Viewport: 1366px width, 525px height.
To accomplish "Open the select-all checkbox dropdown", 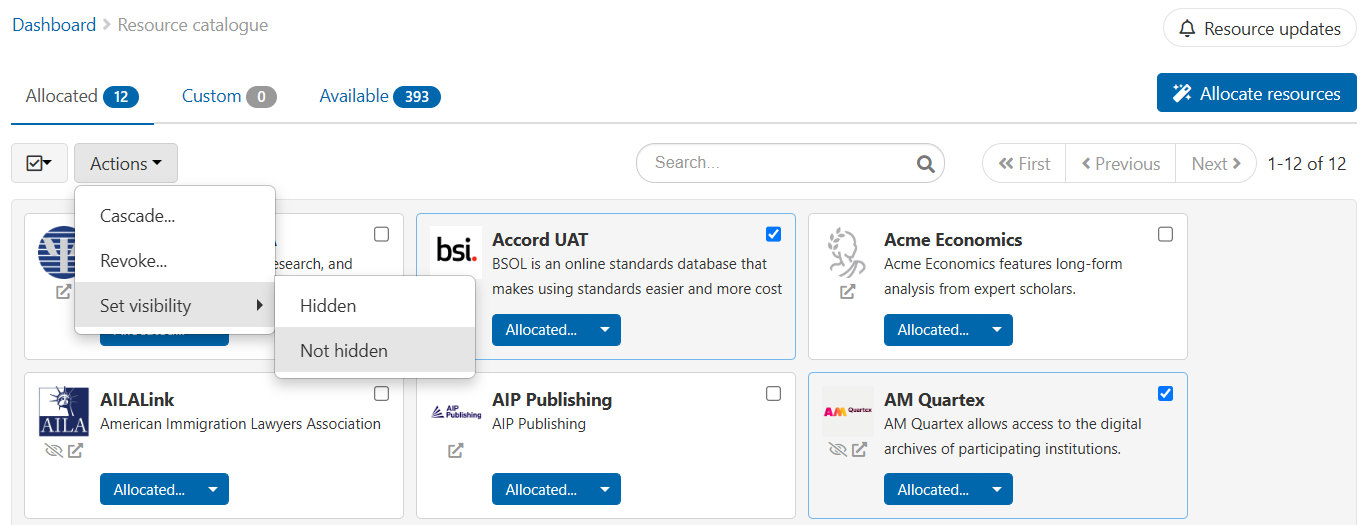I will tap(39, 163).
